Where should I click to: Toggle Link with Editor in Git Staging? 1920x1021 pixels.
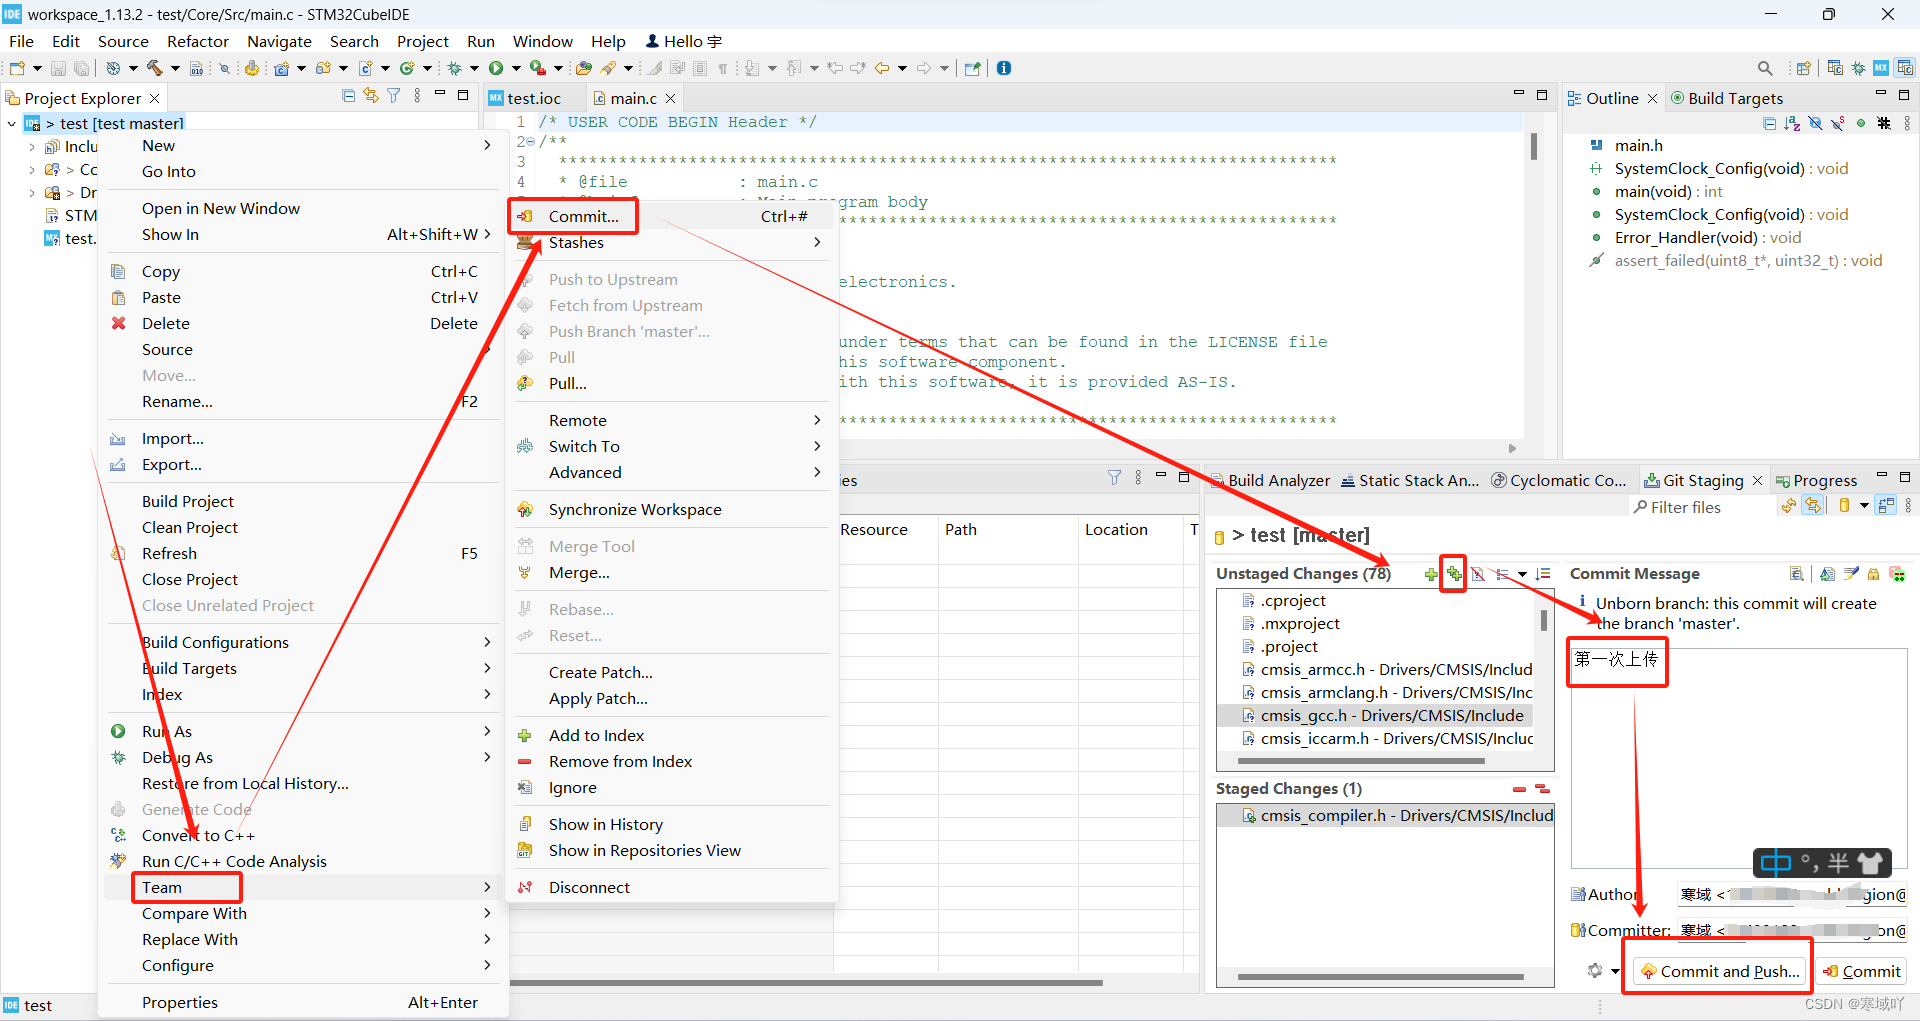pos(1812,506)
